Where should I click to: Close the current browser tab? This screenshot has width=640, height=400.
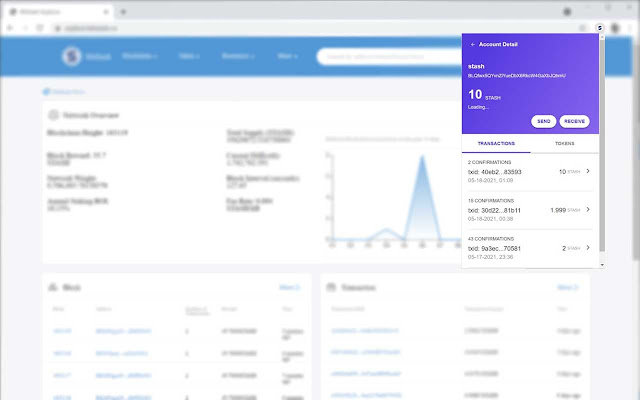(x=106, y=12)
